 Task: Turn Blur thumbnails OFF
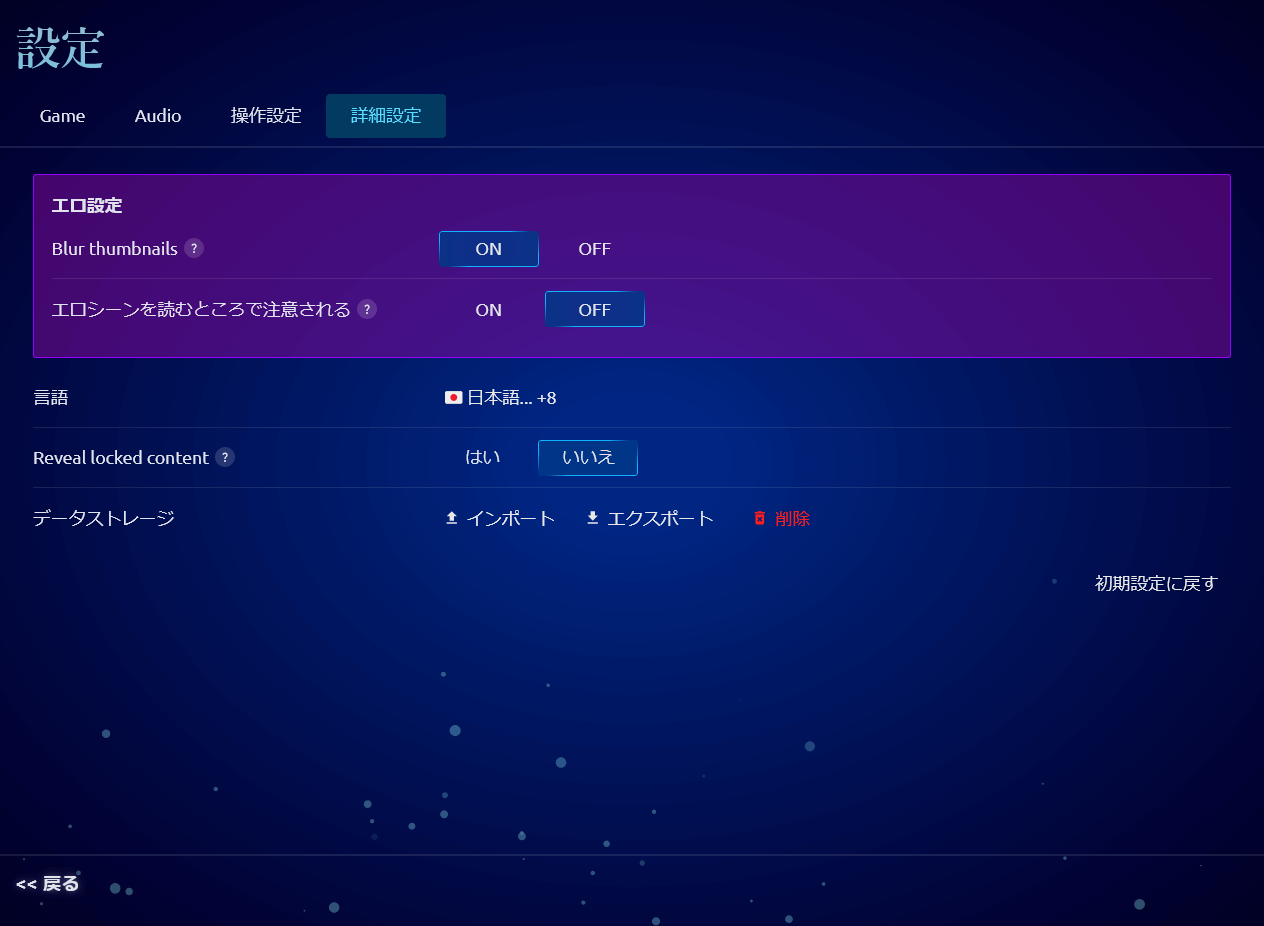click(x=594, y=249)
